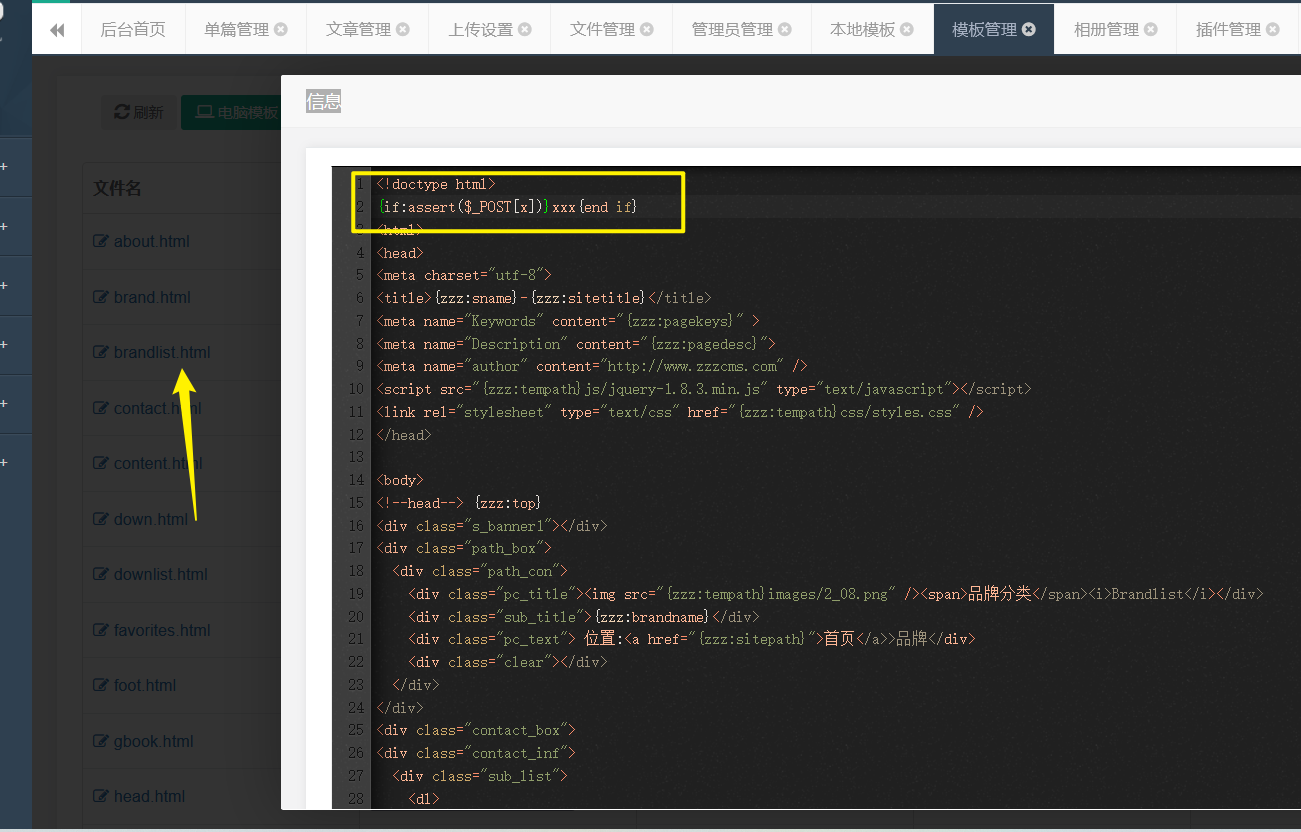Click edit icon beside favorites.html
Viewport: 1301px width, 832px height.
pos(101,630)
